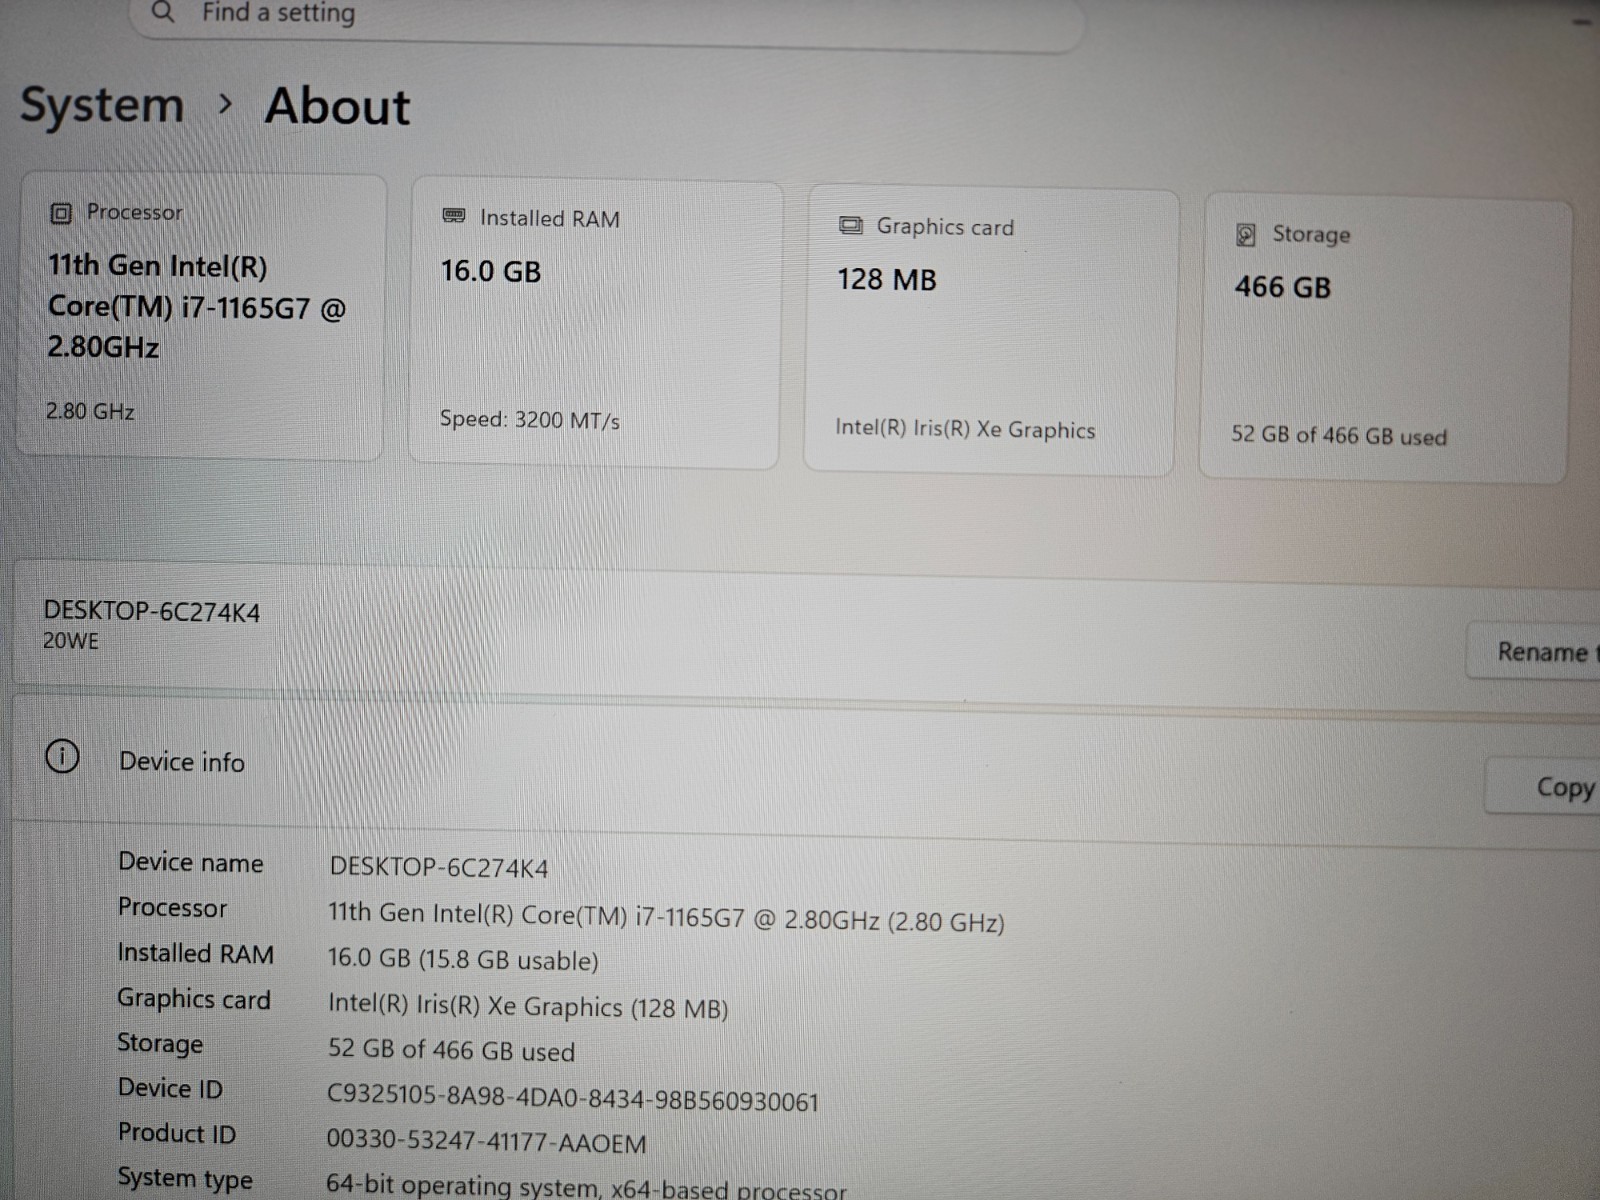Select the Device ID value
Screen dimensions: 1600x1200
[x=573, y=1098]
